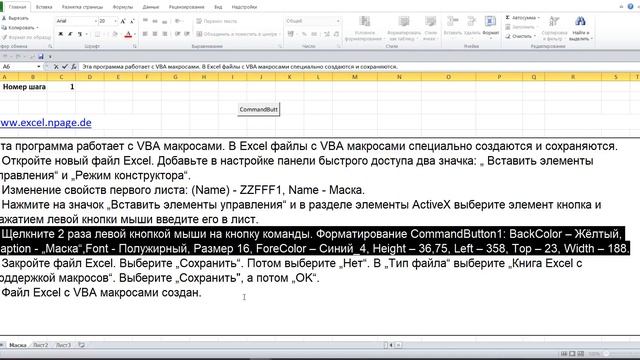Click the top vertical align icon
640x360 pixels.
tap(145, 21)
